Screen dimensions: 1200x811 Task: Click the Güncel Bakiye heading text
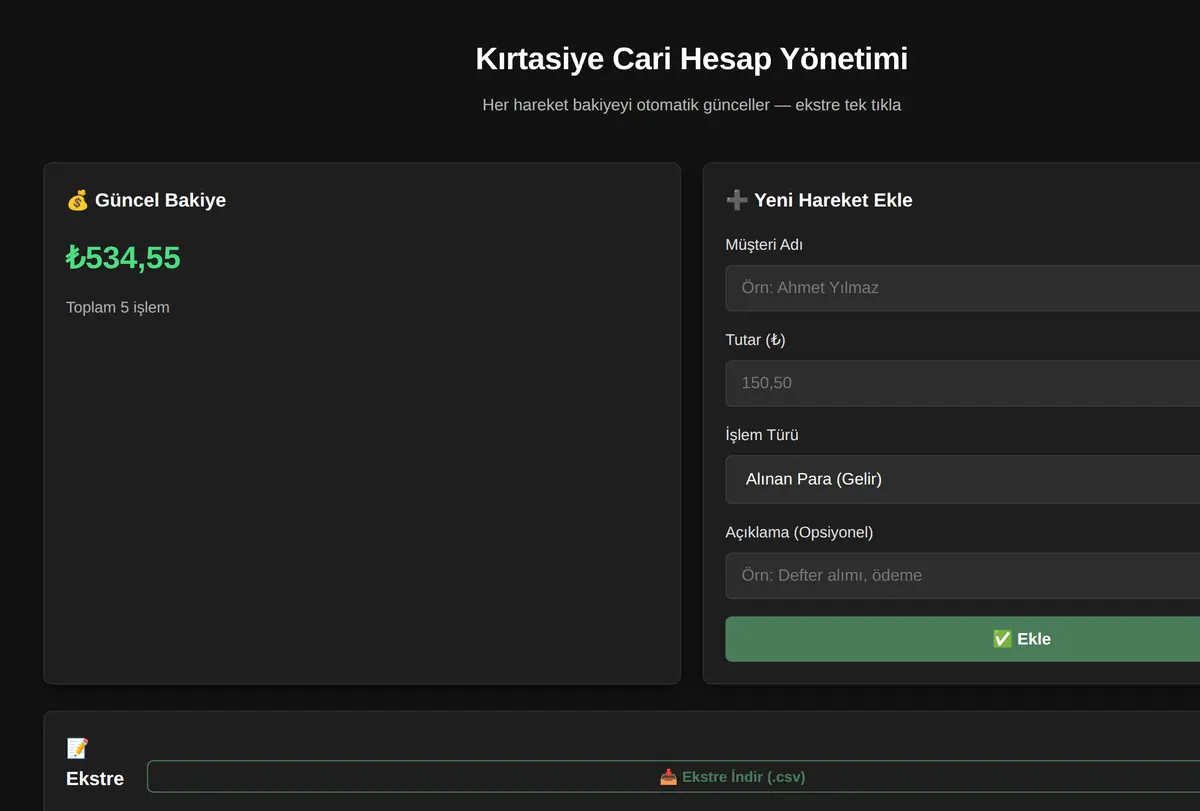(x=160, y=200)
